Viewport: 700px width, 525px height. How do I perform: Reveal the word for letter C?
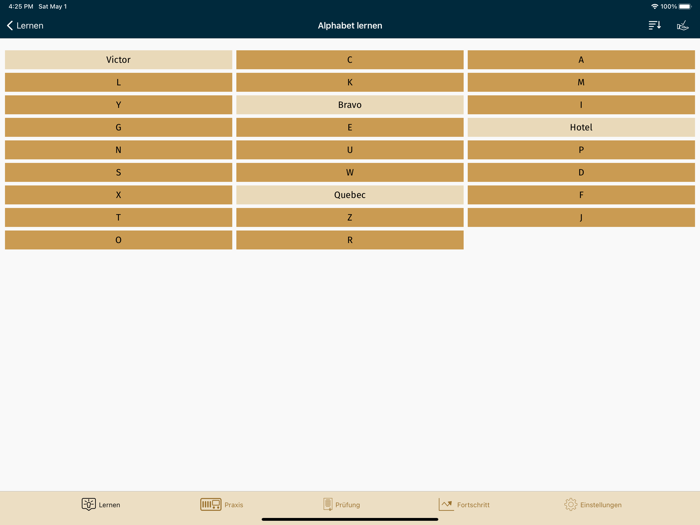[350, 59]
